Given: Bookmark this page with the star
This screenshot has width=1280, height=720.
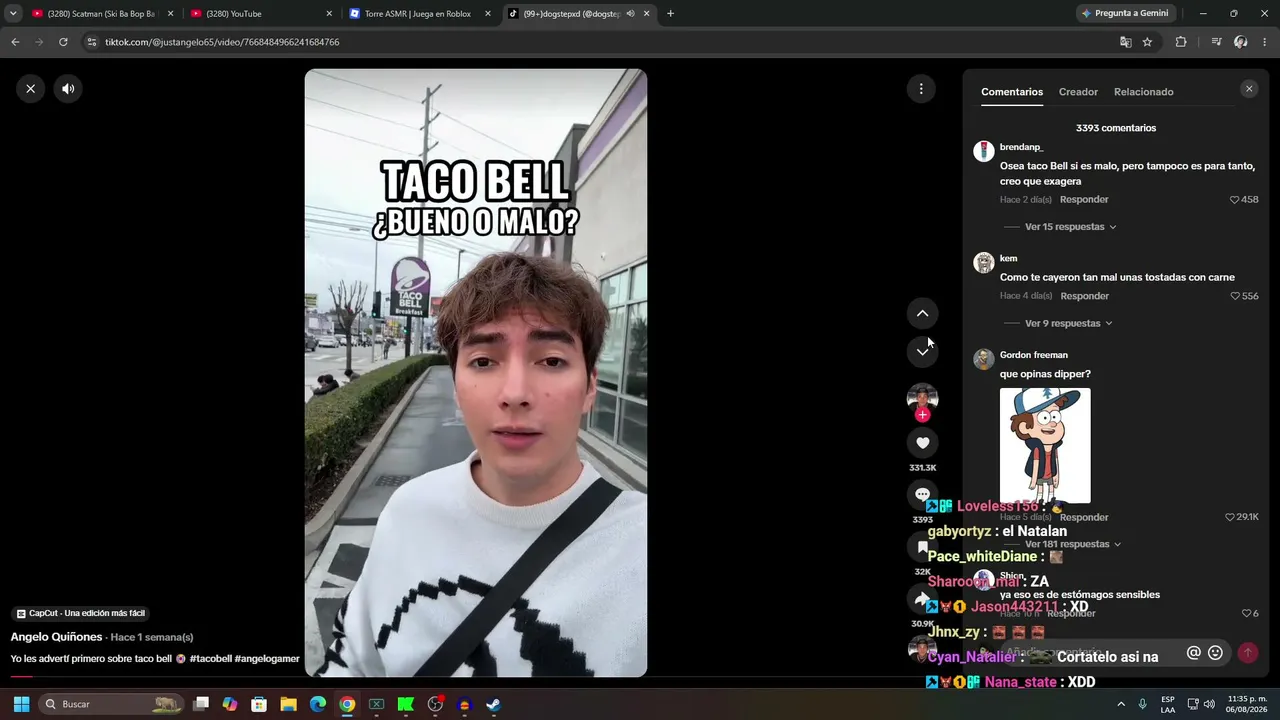Looking at the screenshot, I should [x=1147, y=42].
